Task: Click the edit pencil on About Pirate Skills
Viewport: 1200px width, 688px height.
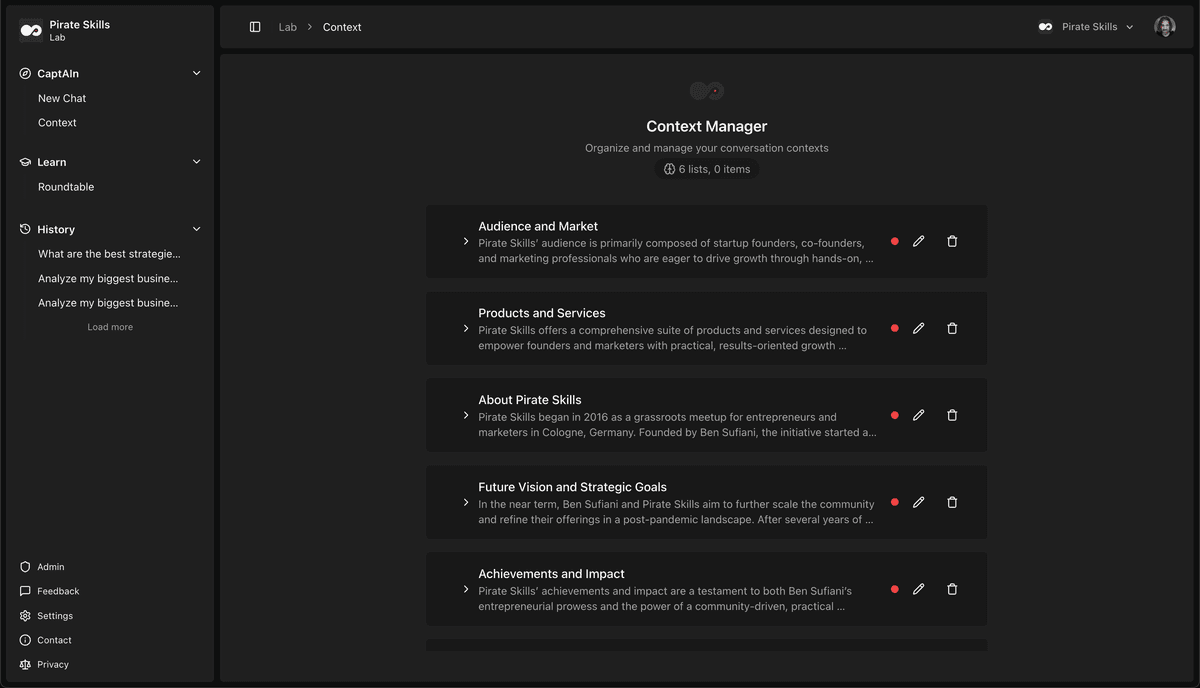Action: coord(919,415)
